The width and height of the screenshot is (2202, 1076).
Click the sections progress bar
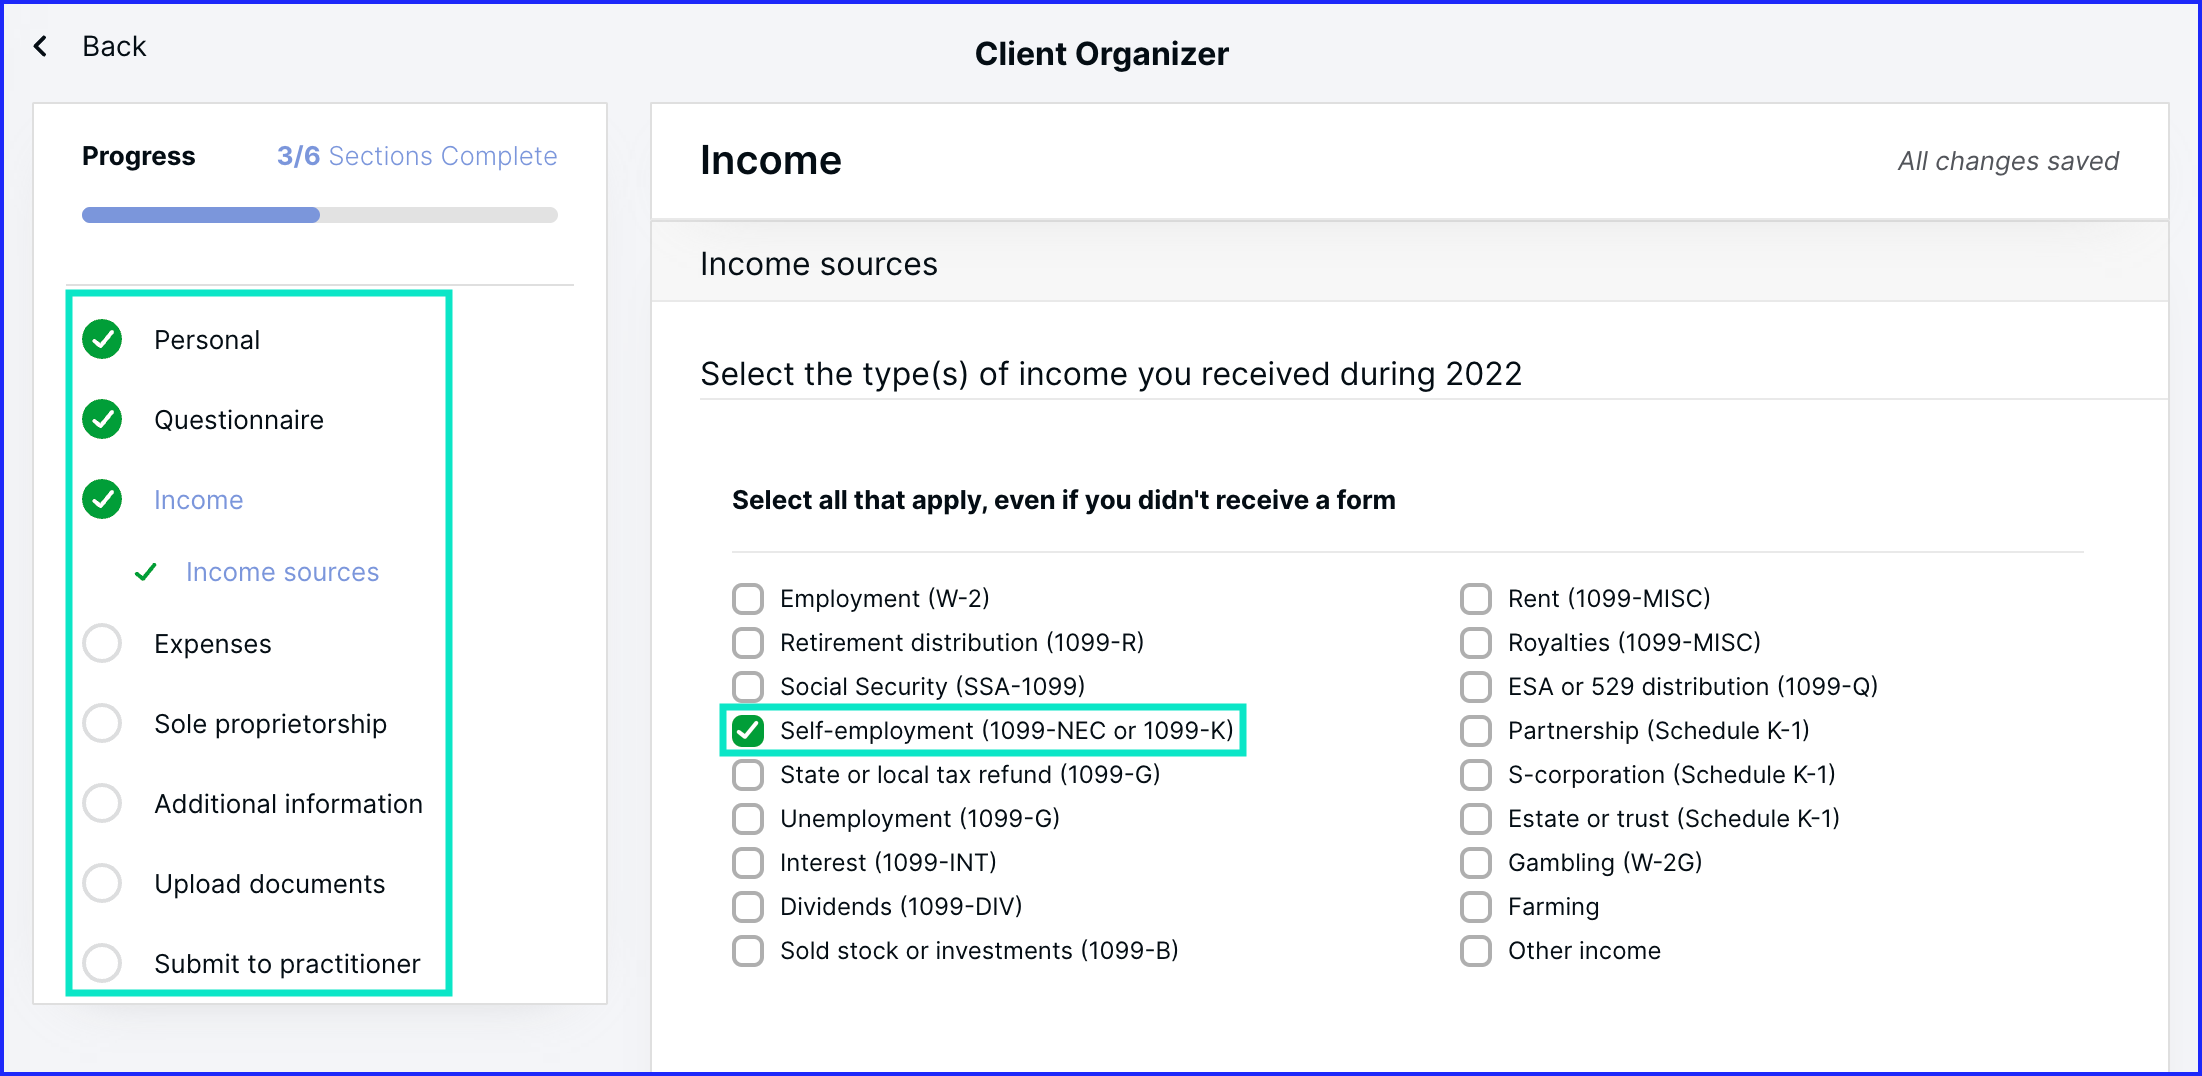(x=320, y=215)
